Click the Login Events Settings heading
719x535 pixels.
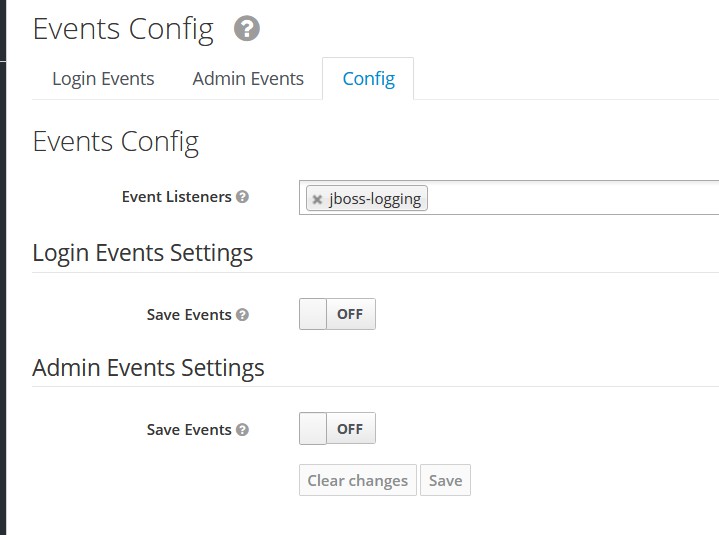click(x=143, y=253)
